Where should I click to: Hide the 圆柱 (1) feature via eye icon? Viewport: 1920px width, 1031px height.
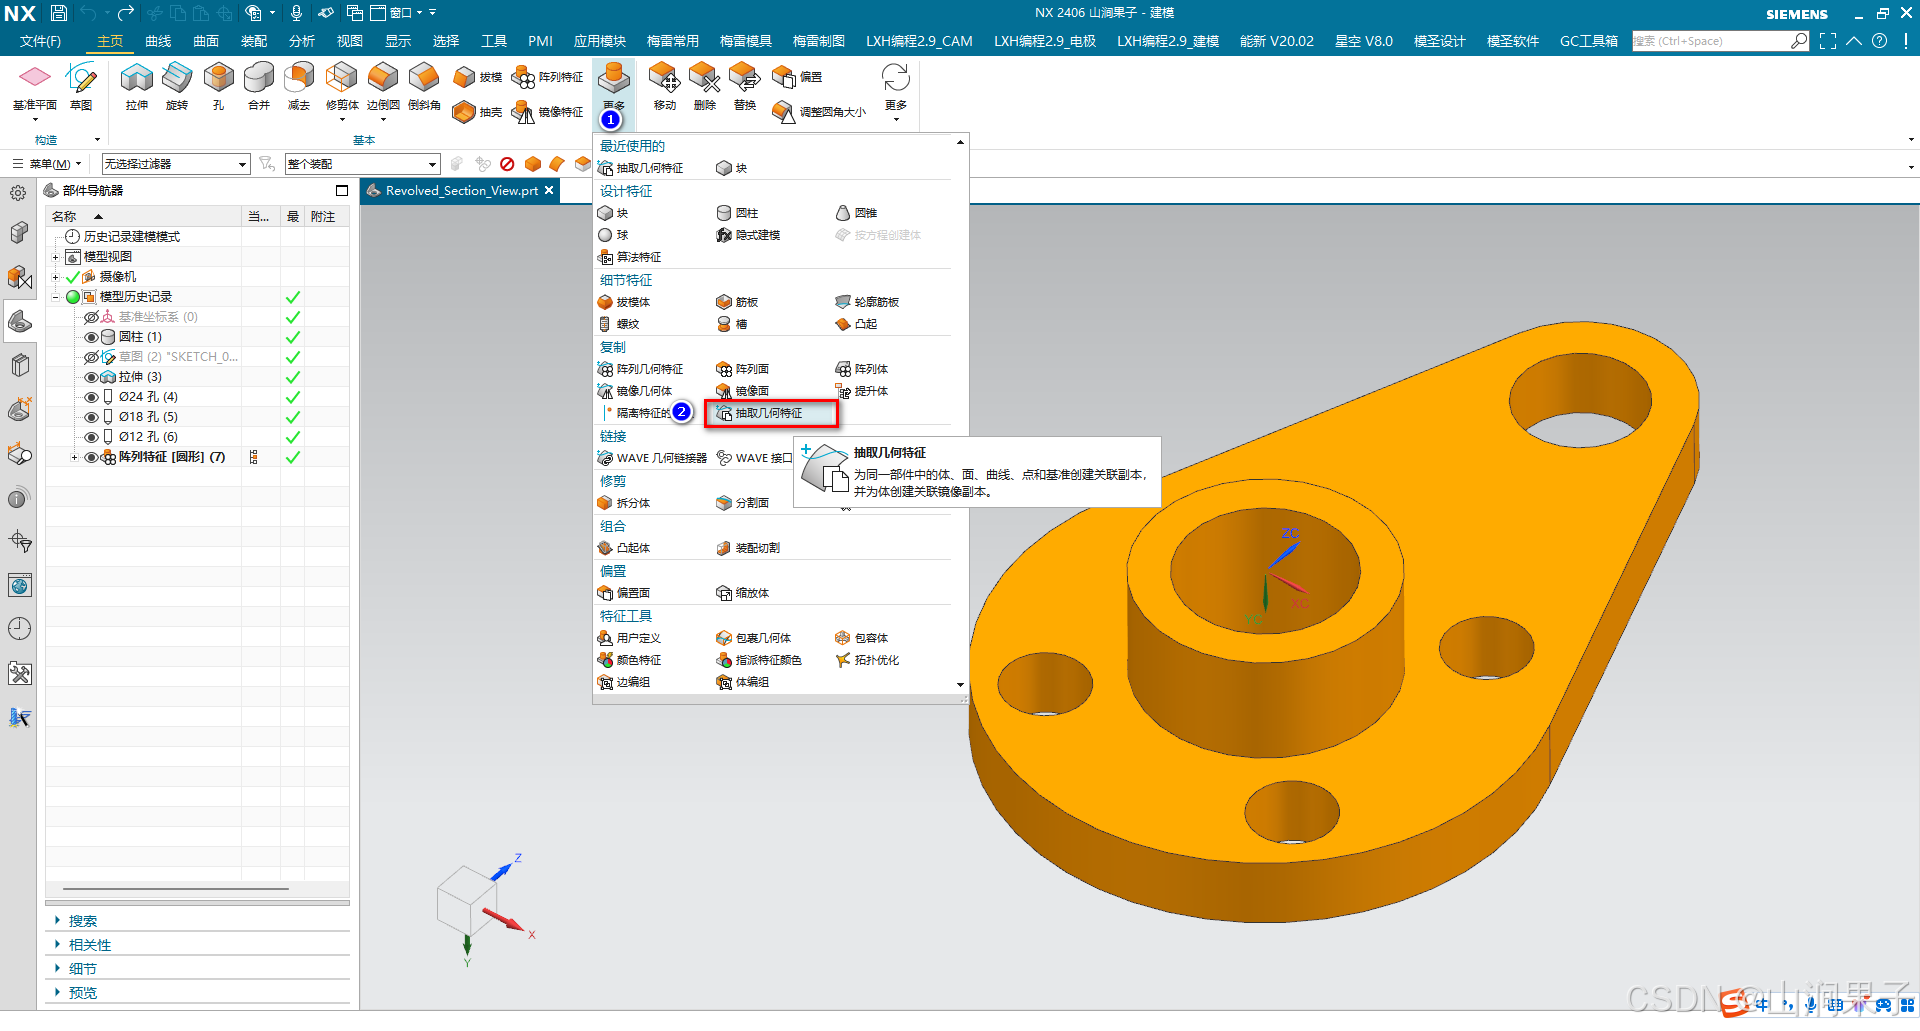91,337
